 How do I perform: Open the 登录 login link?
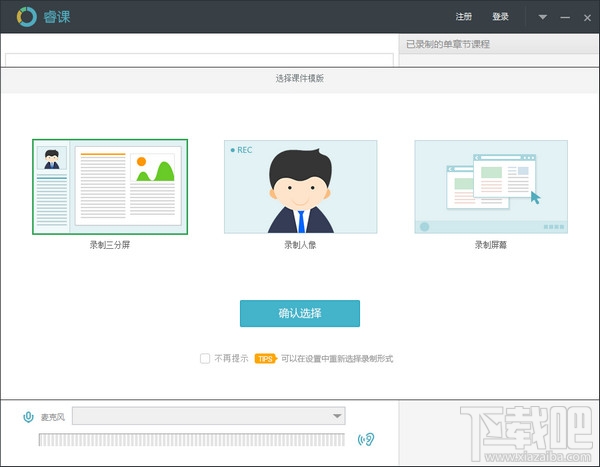pos(500,17)
